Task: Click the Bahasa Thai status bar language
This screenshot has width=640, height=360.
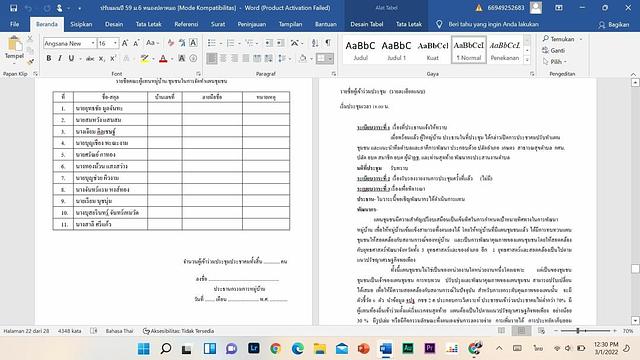Action: click(x=120, y=331)
